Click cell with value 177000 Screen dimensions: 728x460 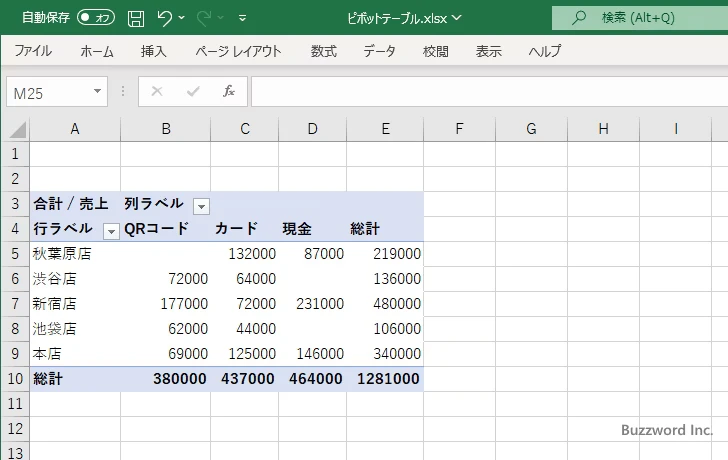pyautogui.click(x=165, y=304)
